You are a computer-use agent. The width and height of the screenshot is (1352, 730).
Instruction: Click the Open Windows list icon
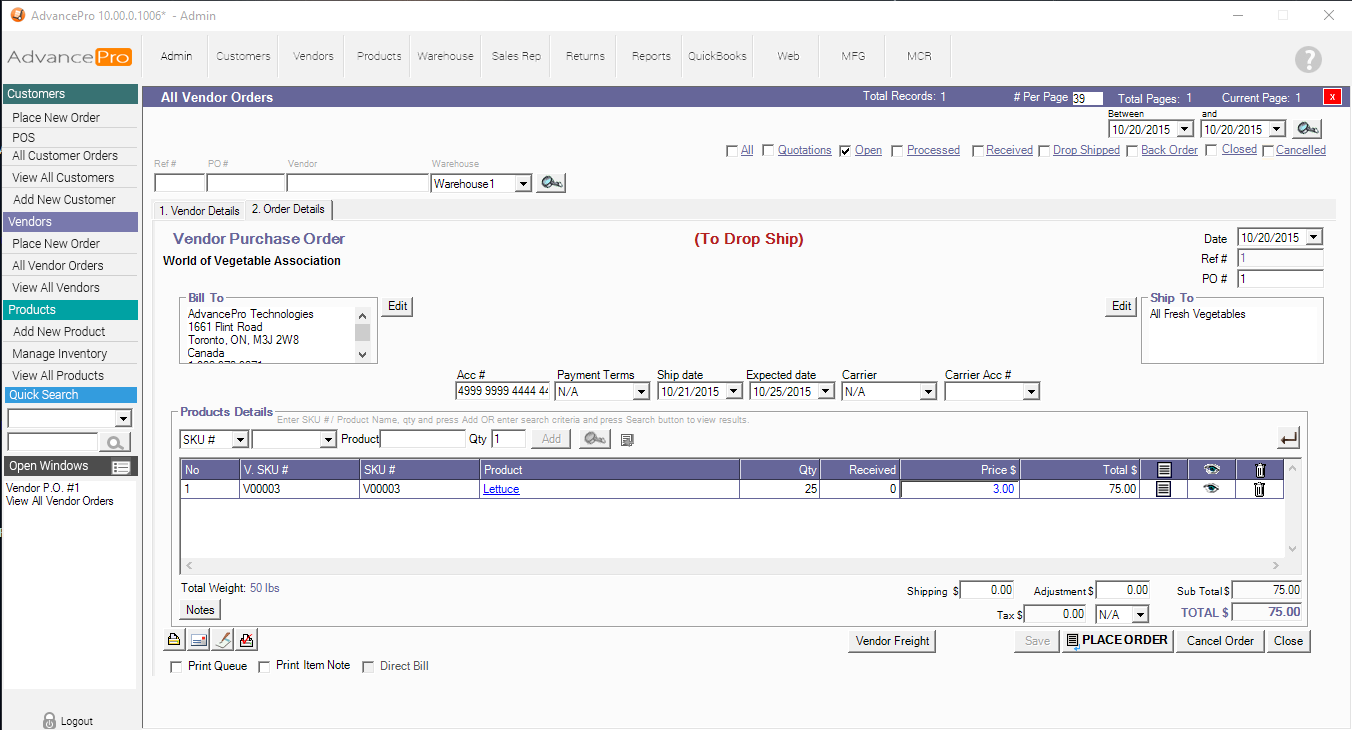[x=121, y=467]
